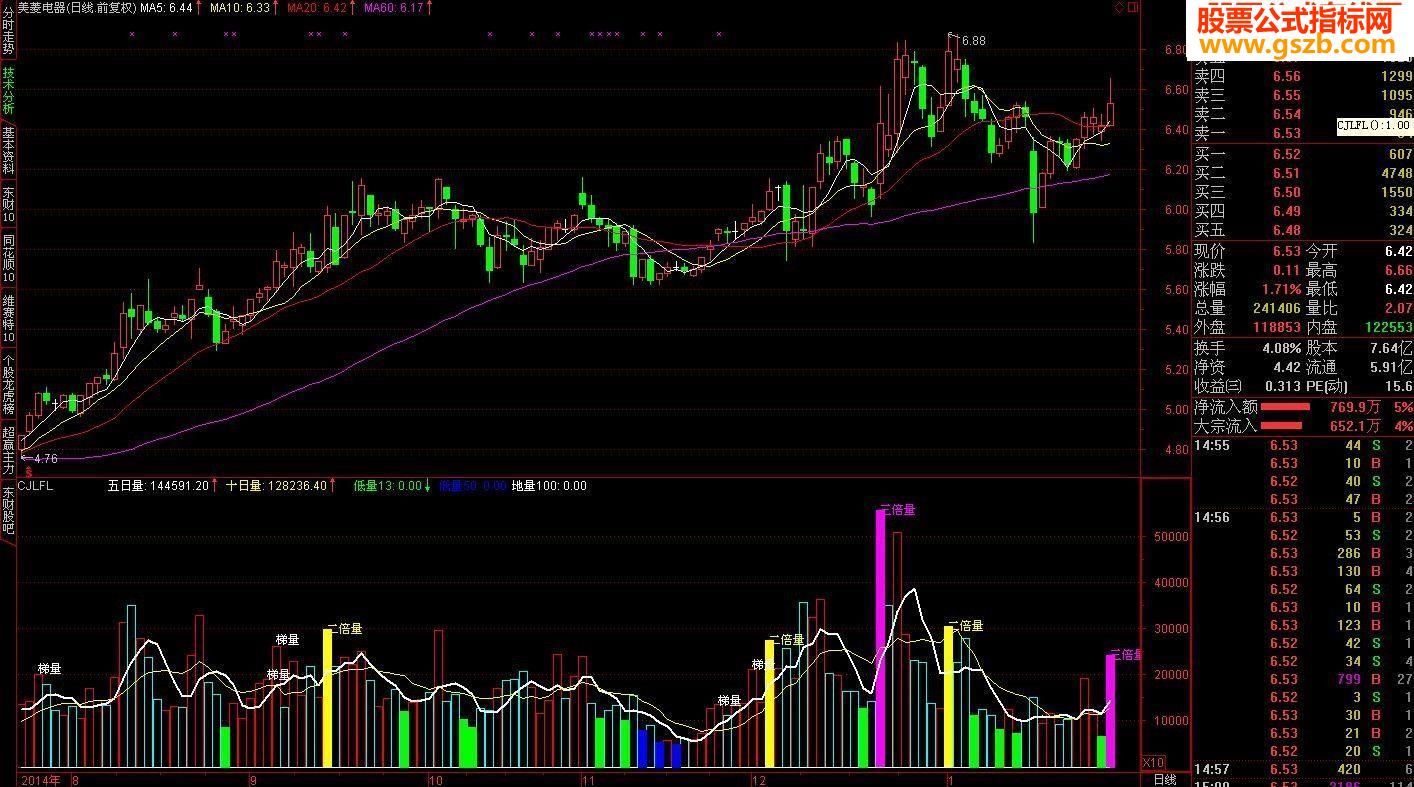This screenshot has height=787, width=1414.
Task: Click the X10 volume scale marker
Action: point(1153,762)
